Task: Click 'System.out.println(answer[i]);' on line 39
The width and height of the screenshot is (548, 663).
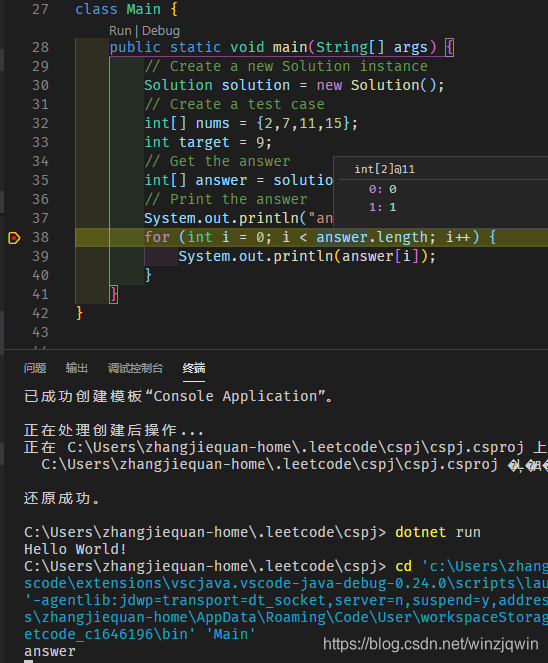Action: (307, 256)
